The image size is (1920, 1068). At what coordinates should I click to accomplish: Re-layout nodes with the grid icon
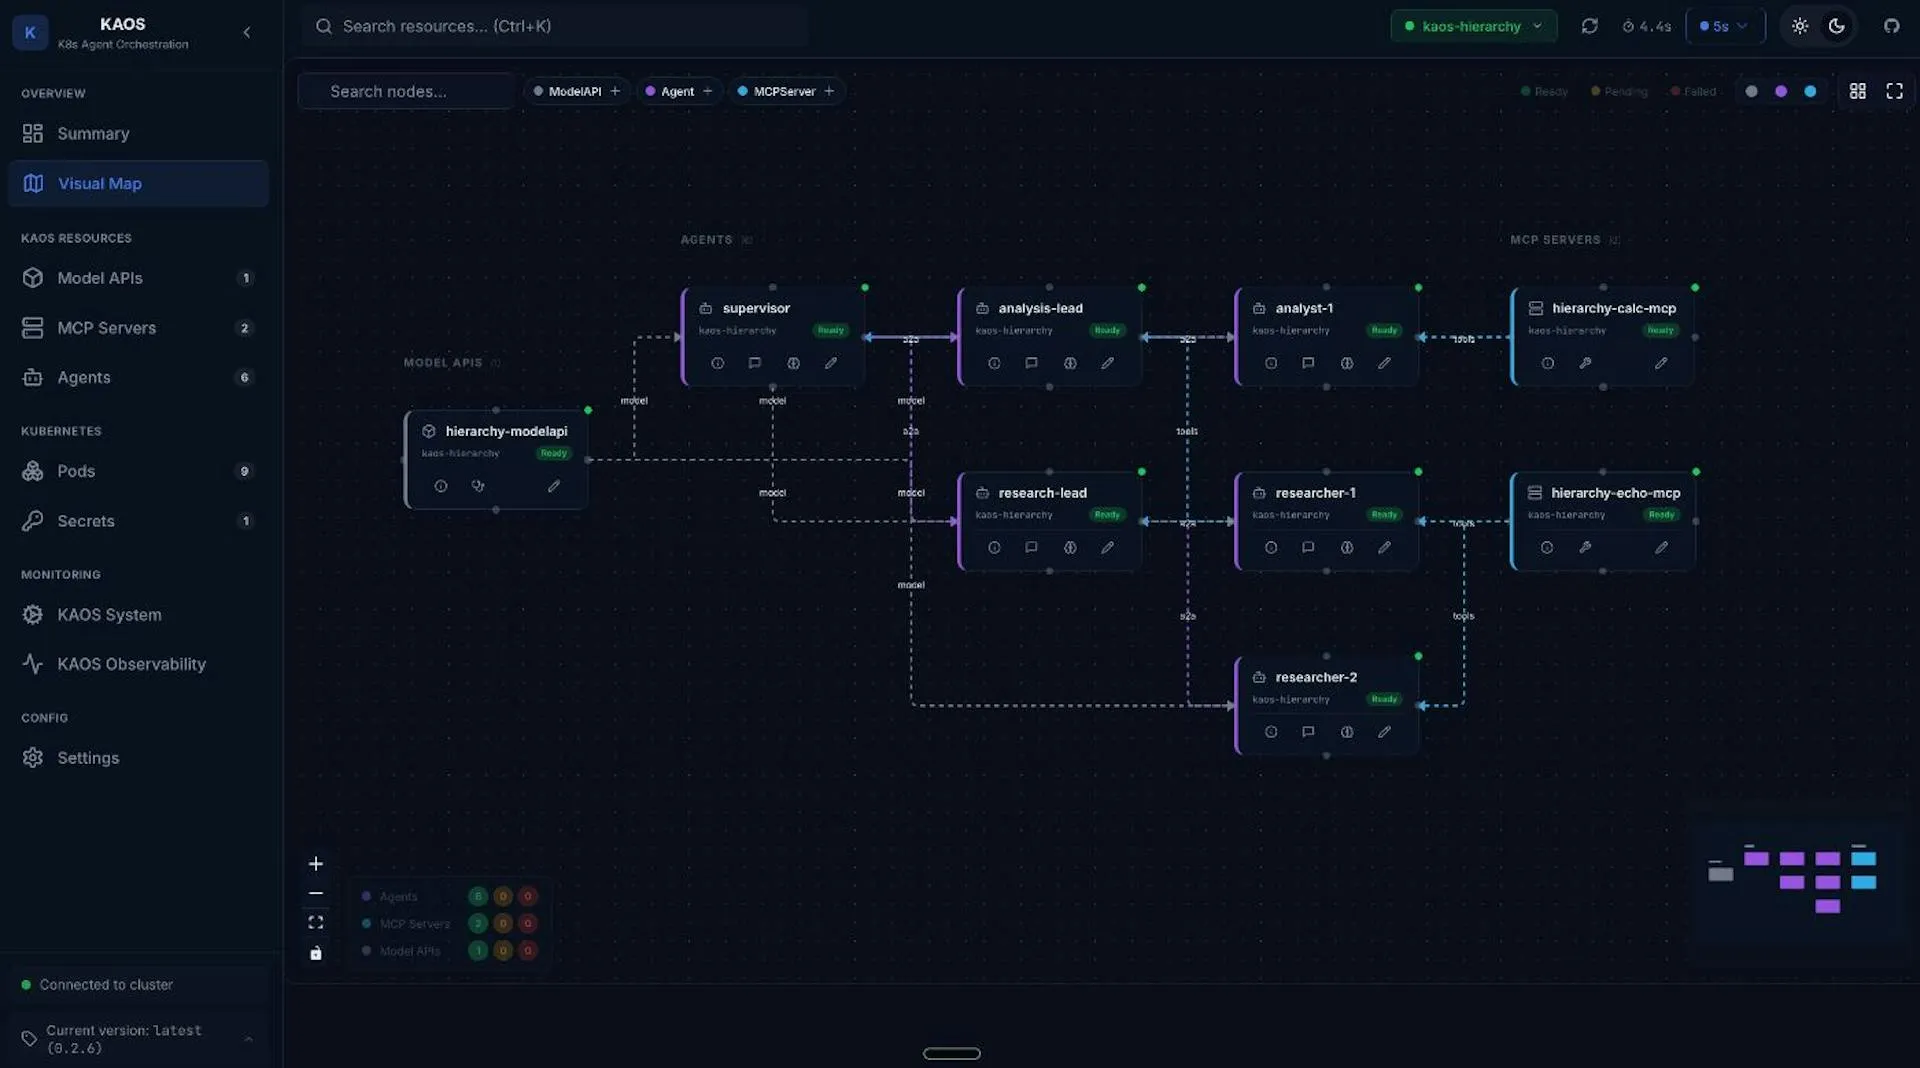point(1857,91)
